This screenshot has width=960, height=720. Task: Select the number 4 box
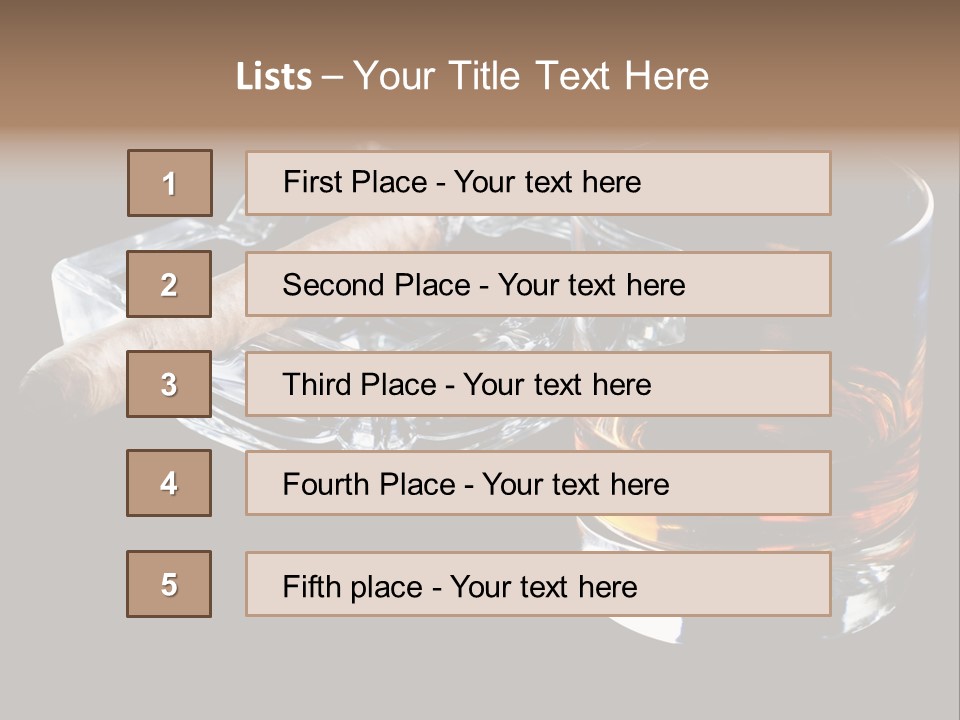pyautogui.click(x=169, y=483)
